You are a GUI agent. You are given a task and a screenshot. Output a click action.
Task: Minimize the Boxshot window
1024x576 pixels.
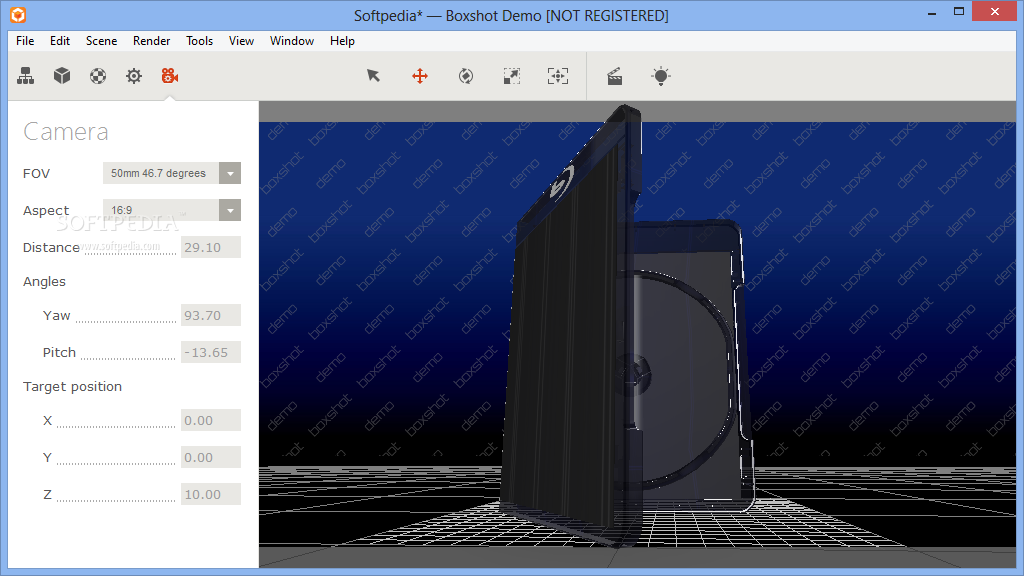click(x=932, y=13)
